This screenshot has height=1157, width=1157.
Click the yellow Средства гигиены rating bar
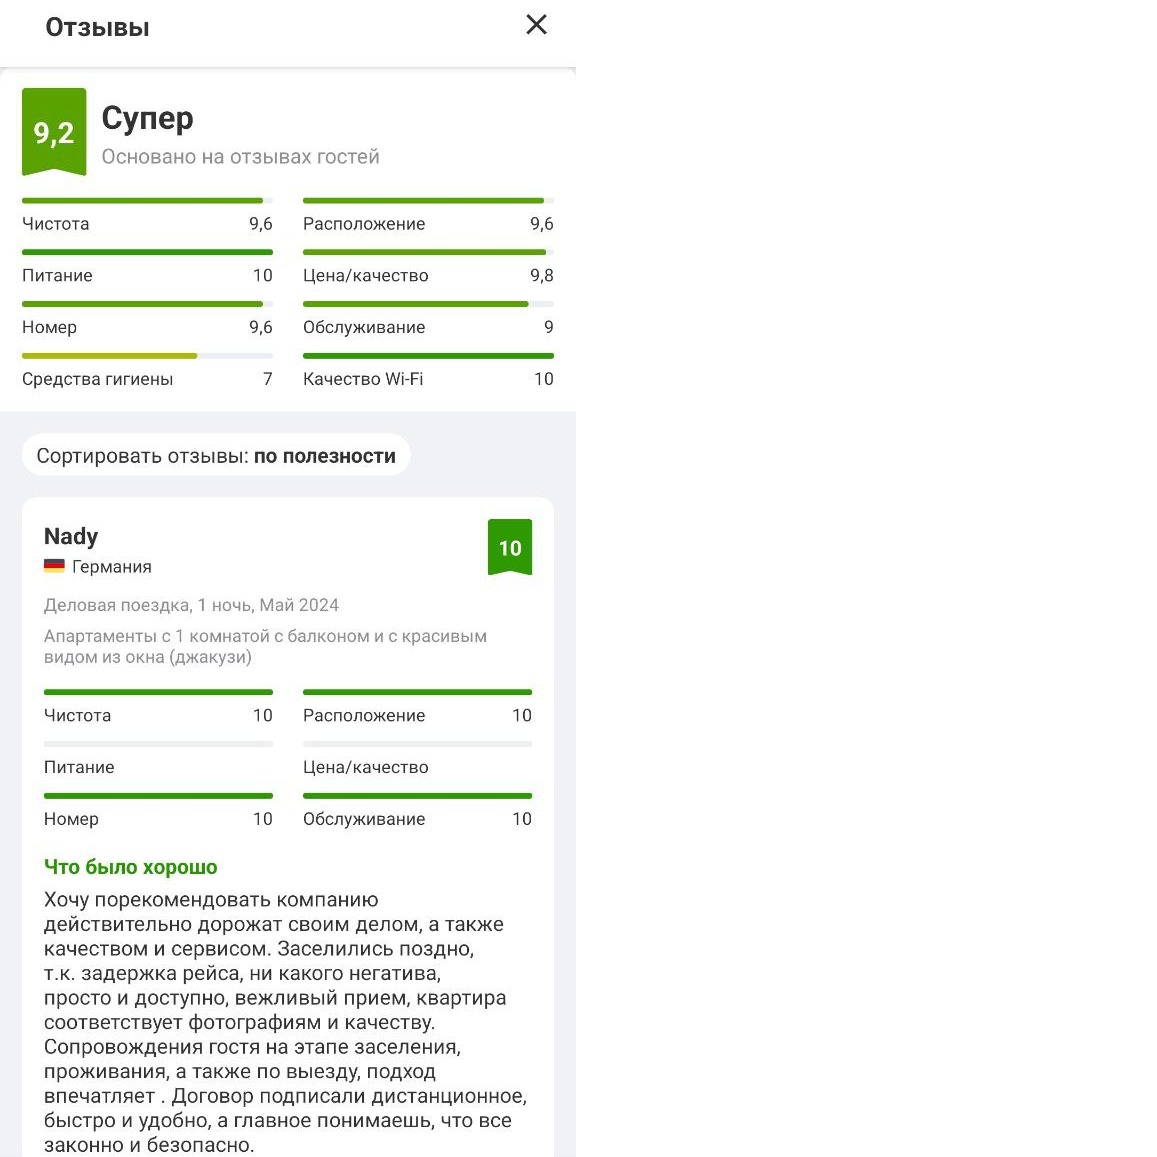pos(110,356)
